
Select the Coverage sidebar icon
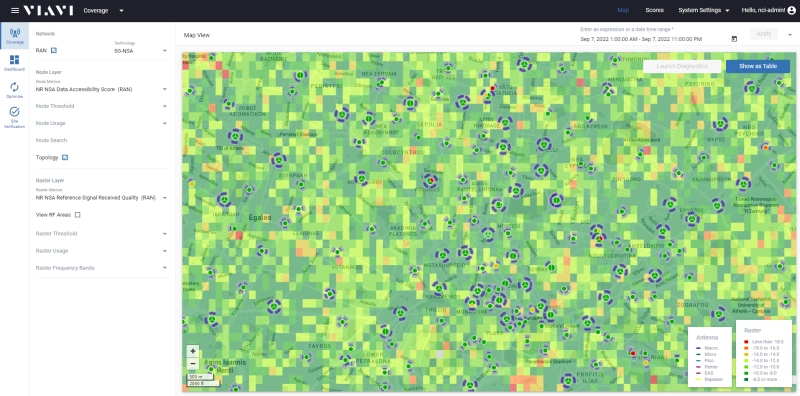coord(15,36)
